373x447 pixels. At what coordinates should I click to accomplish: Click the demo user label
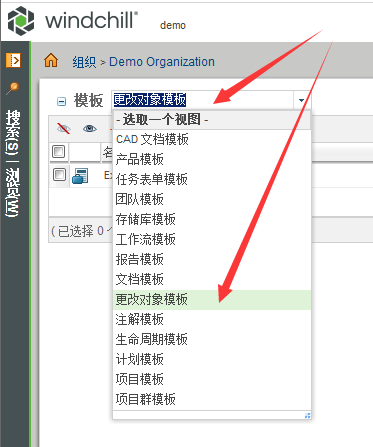173,25
